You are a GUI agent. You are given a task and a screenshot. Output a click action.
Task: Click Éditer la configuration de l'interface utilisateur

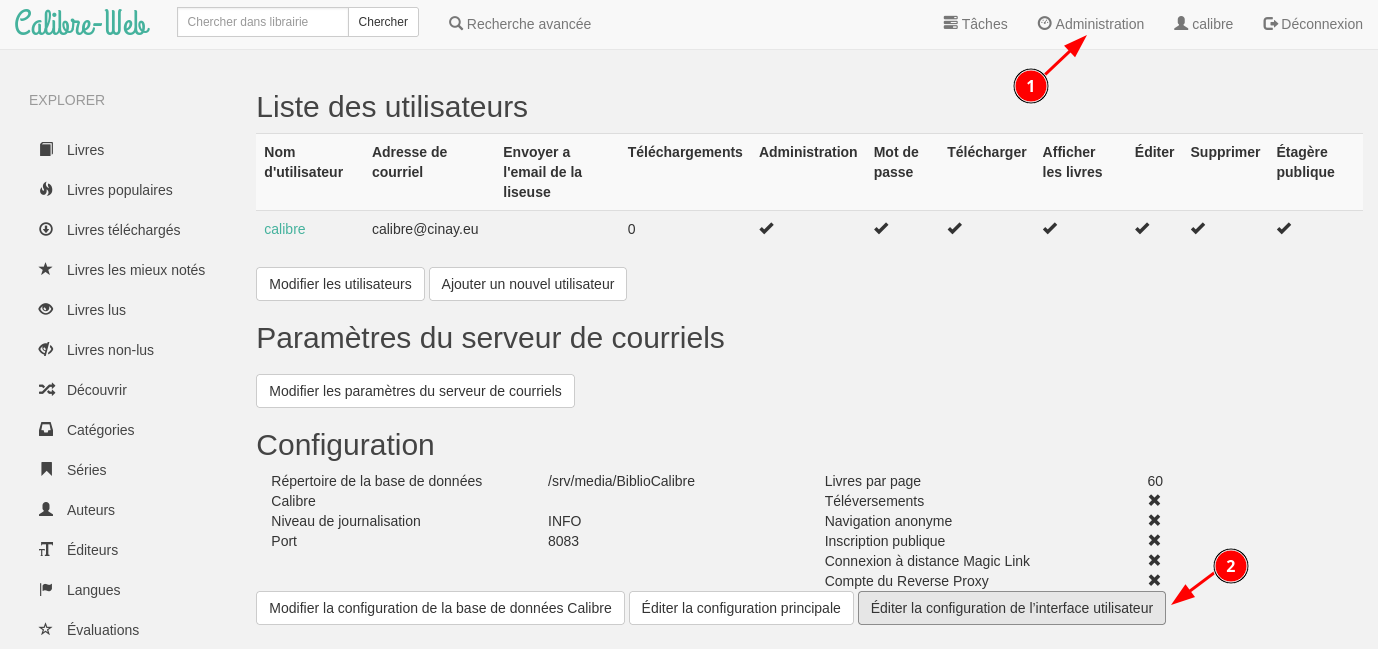1011,608
